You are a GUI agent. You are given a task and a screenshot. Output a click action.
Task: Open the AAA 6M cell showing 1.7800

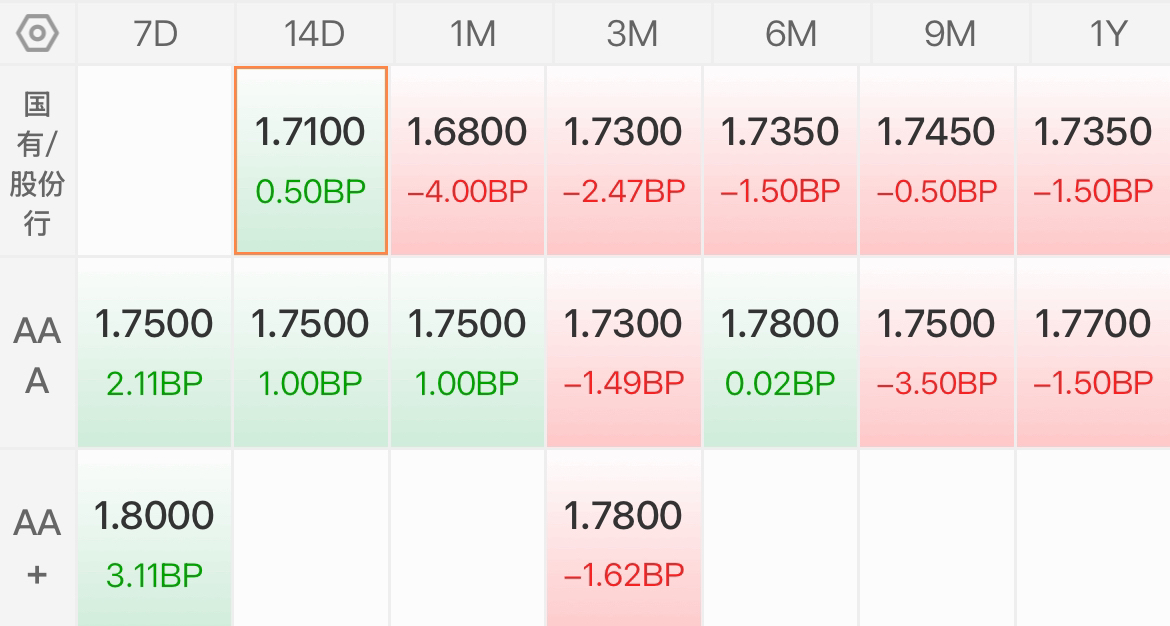780,352
